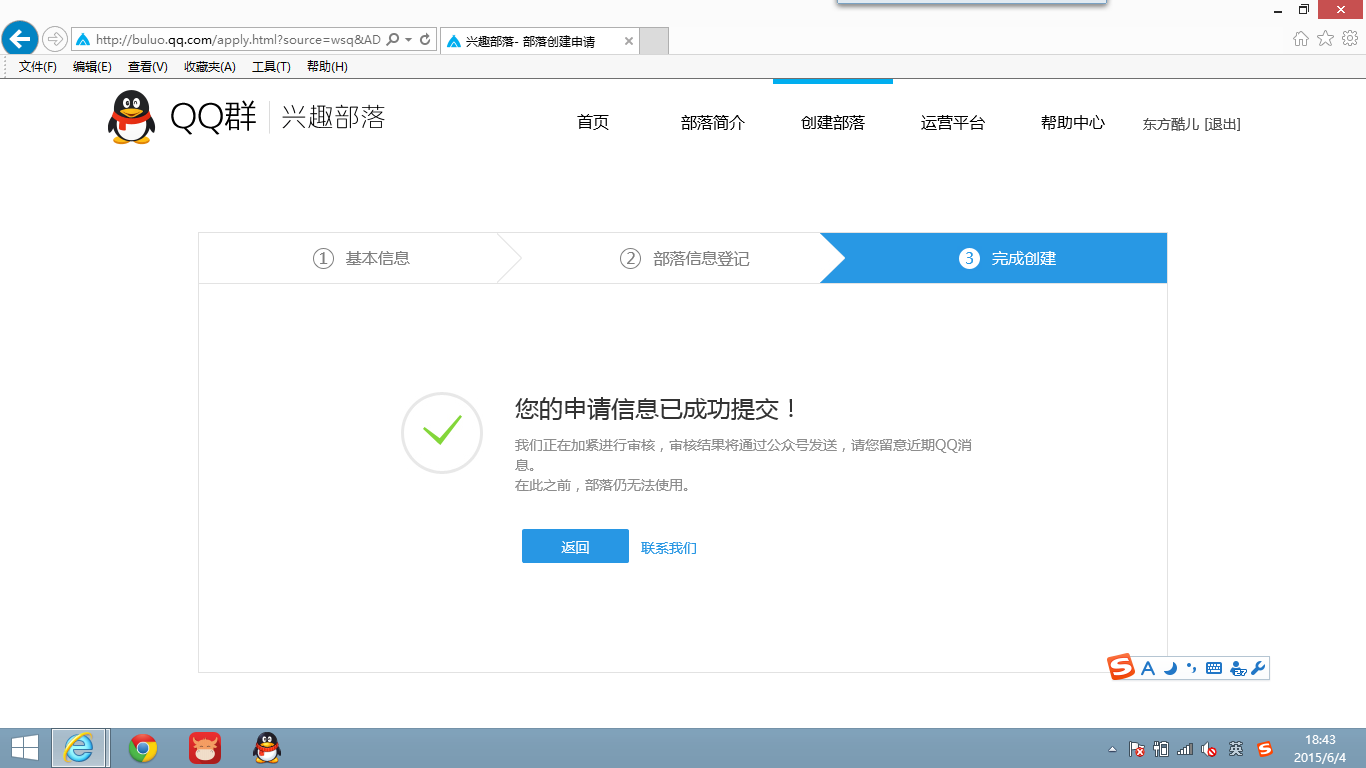Open favorites with the star icon

click(1325, 39)
